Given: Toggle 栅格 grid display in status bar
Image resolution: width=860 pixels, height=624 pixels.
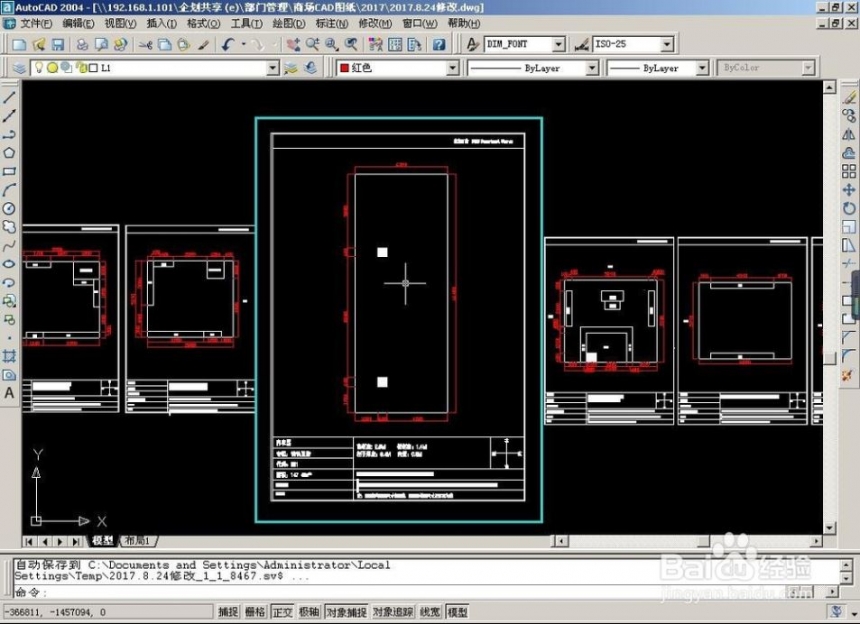Looking at the screenshot, I should click(x=255, y=612).
